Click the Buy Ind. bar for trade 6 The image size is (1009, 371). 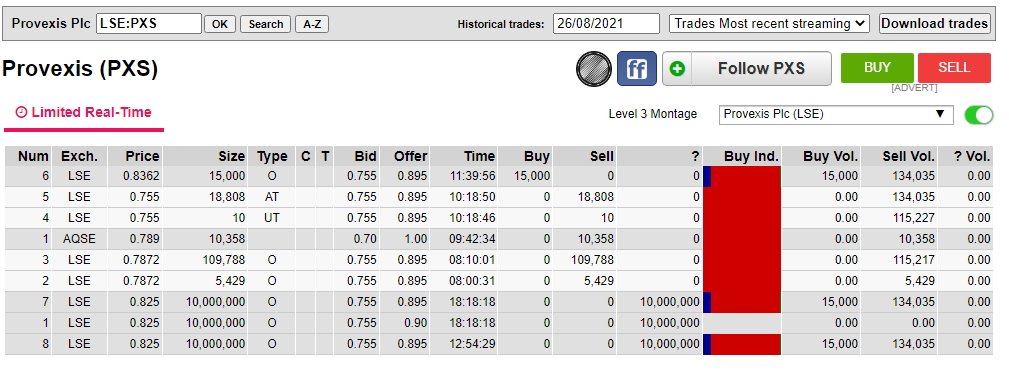[x=742, y=176]
